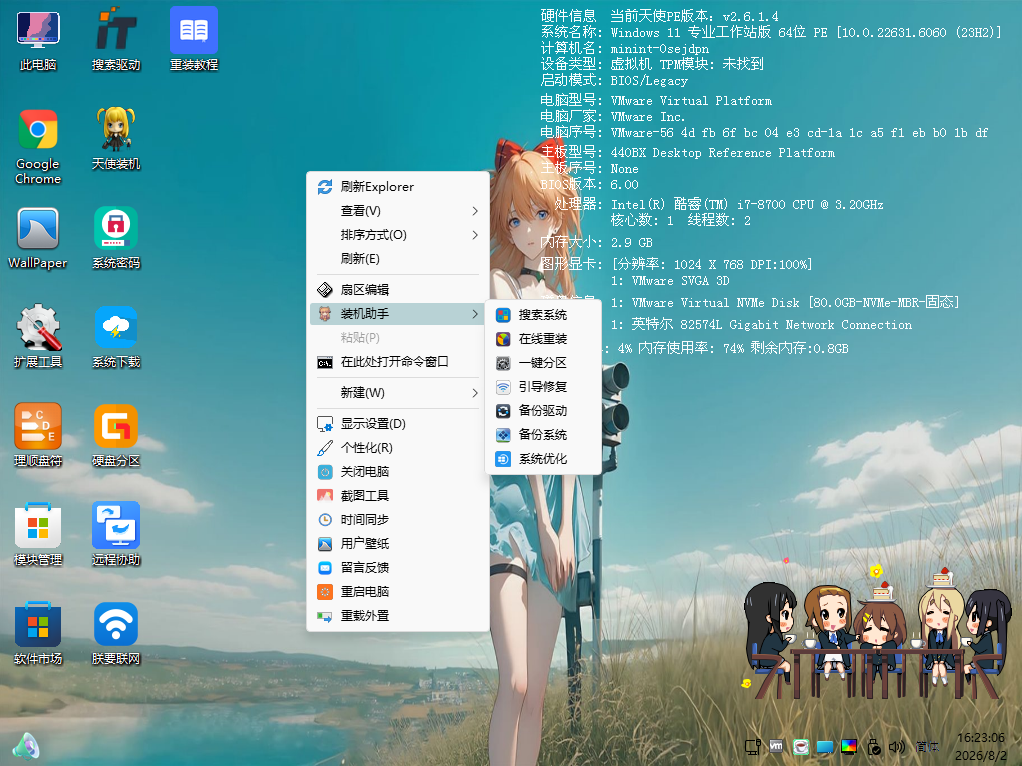Choose 在此处打开命令窗口
The image size is (1022, 766).
tap(398, 362)
